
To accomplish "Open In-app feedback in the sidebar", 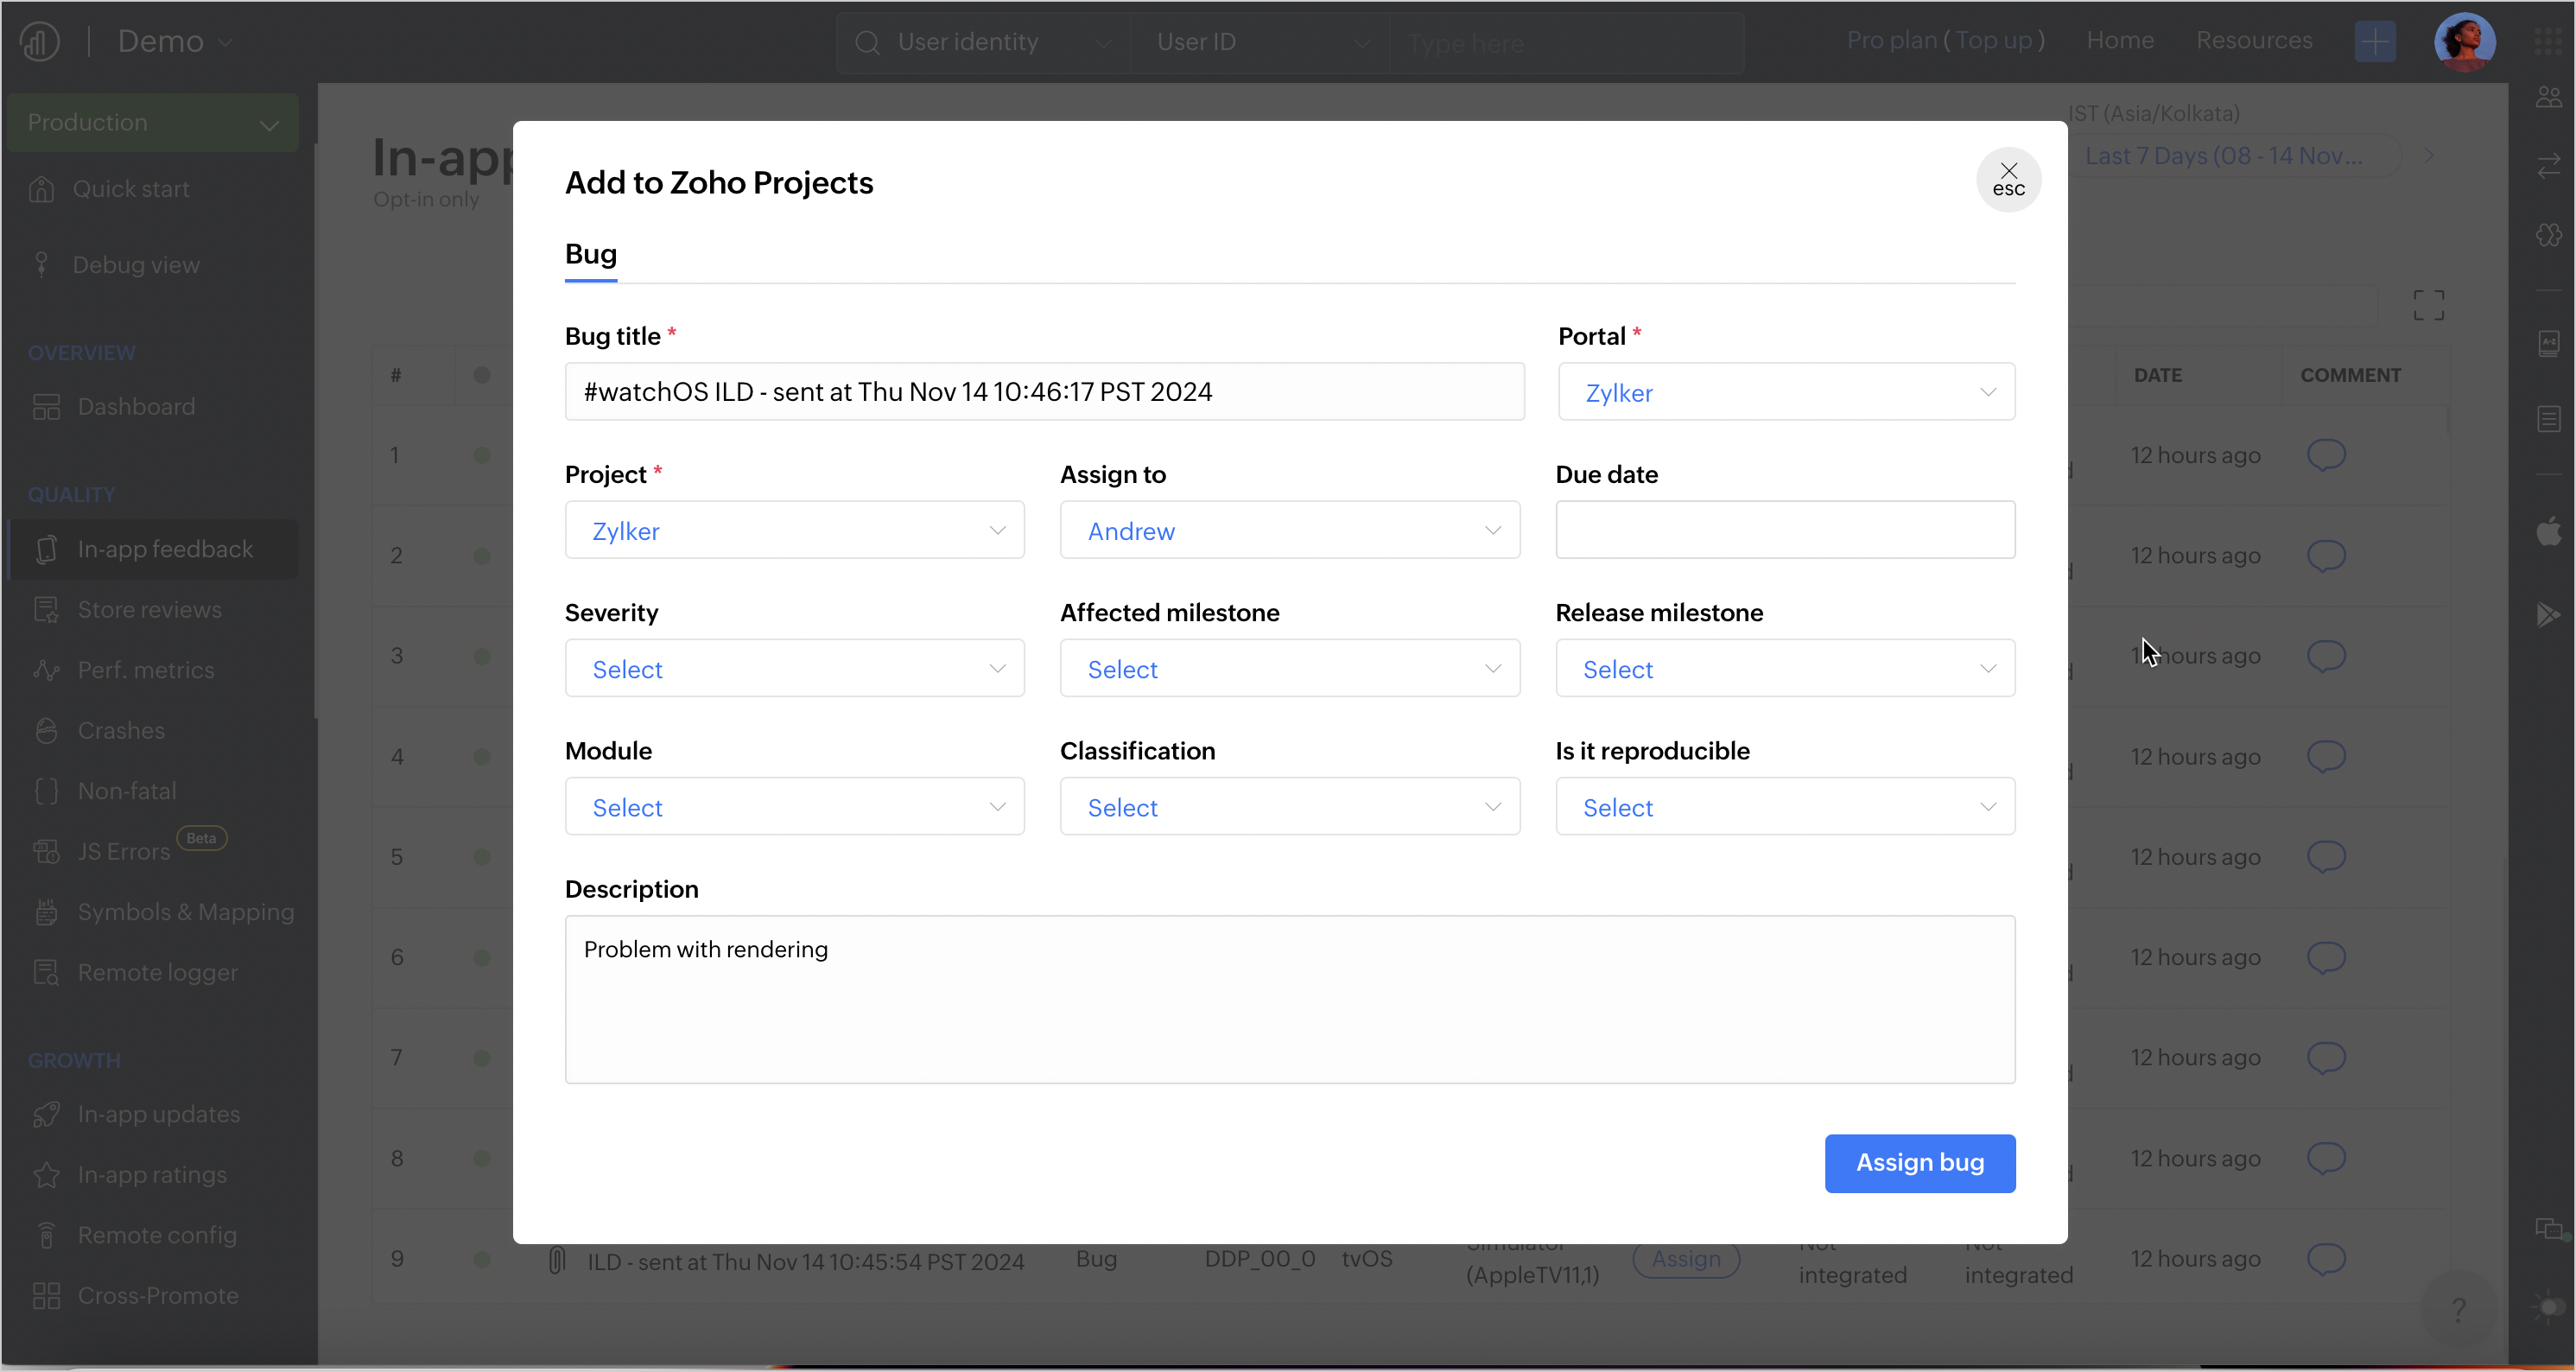I will pyautogui.click(x=165, y=549).
